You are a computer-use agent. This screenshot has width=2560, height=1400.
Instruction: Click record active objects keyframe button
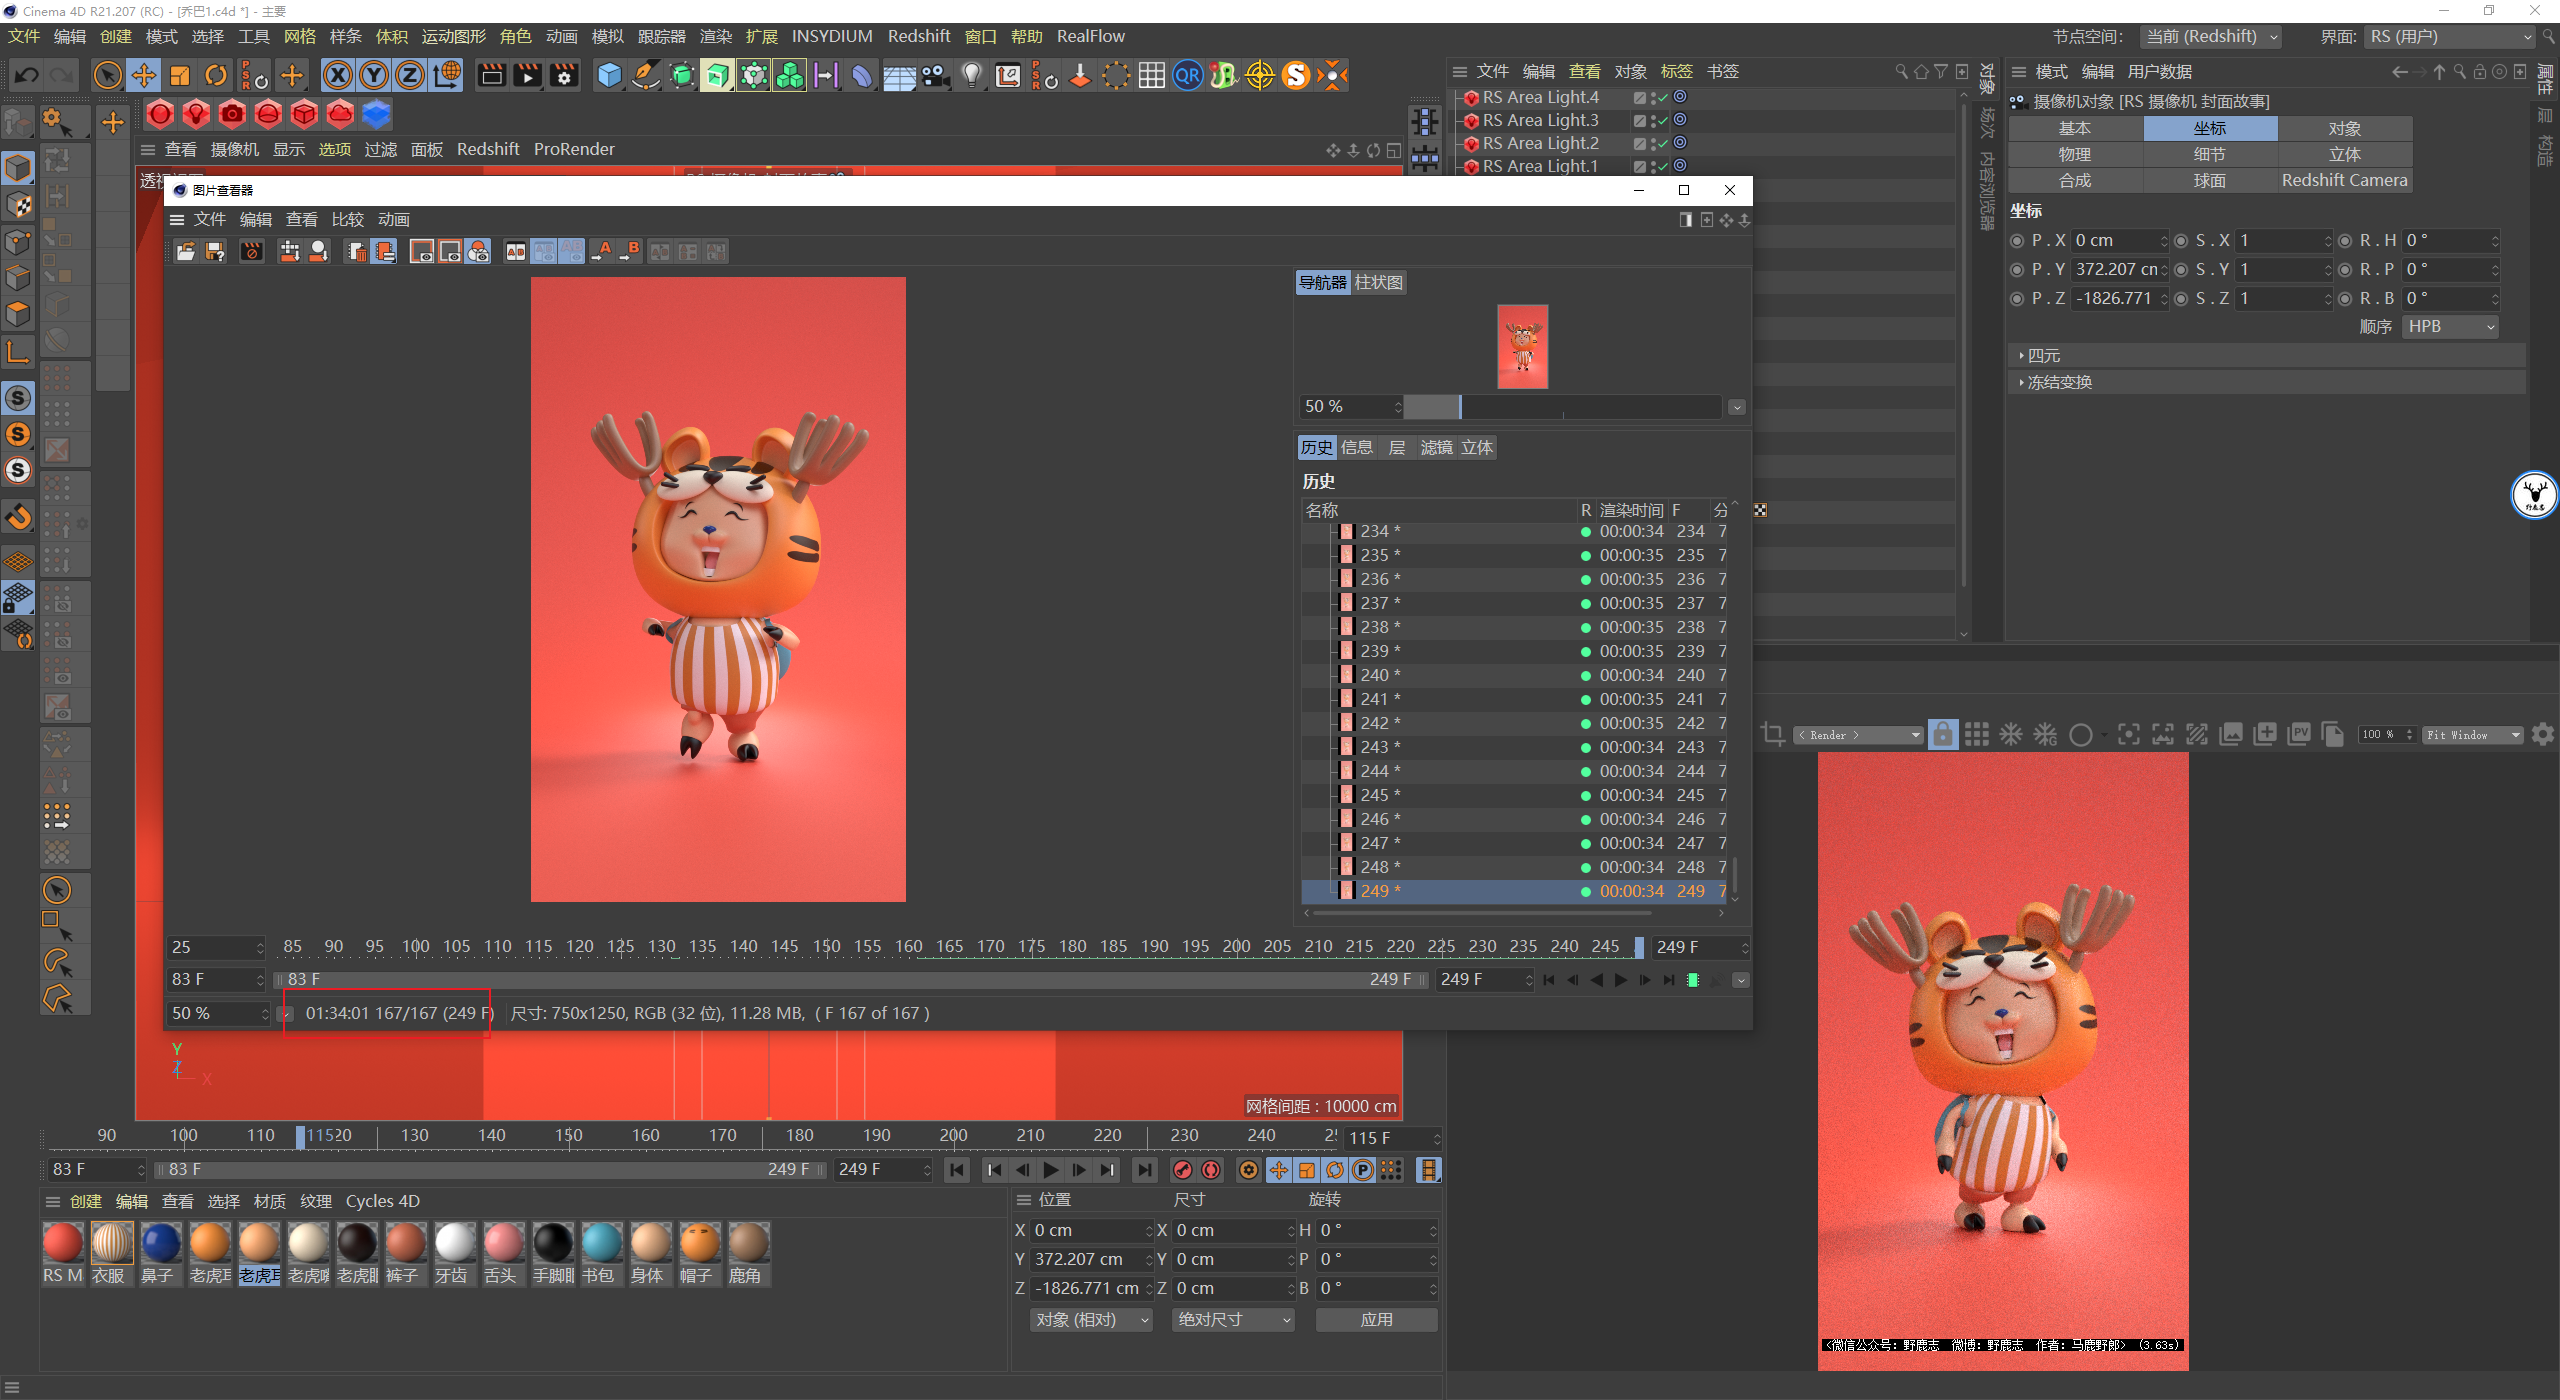pos(1183,1170)
